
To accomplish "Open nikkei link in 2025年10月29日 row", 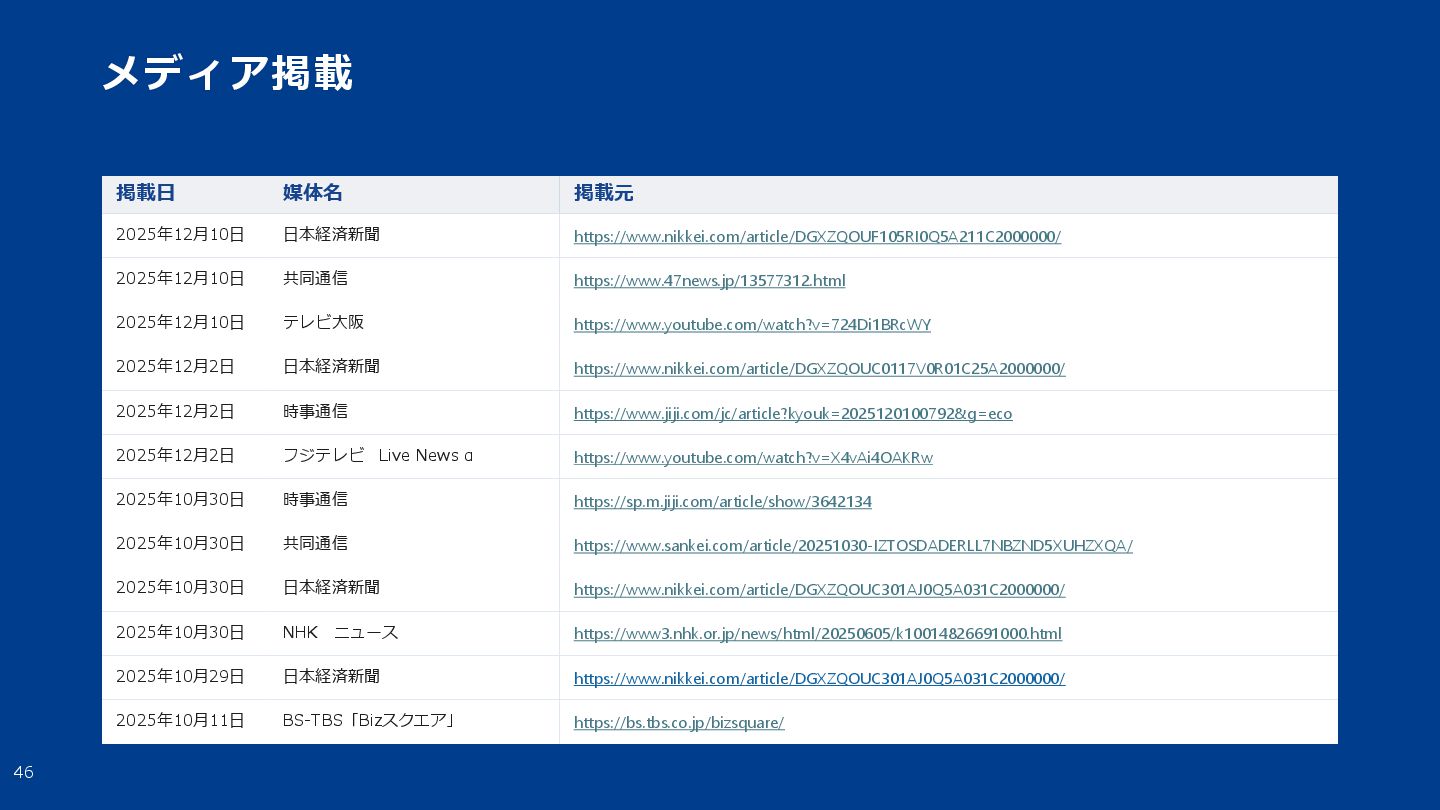I will pyautogui.click(x=820, y=678).
